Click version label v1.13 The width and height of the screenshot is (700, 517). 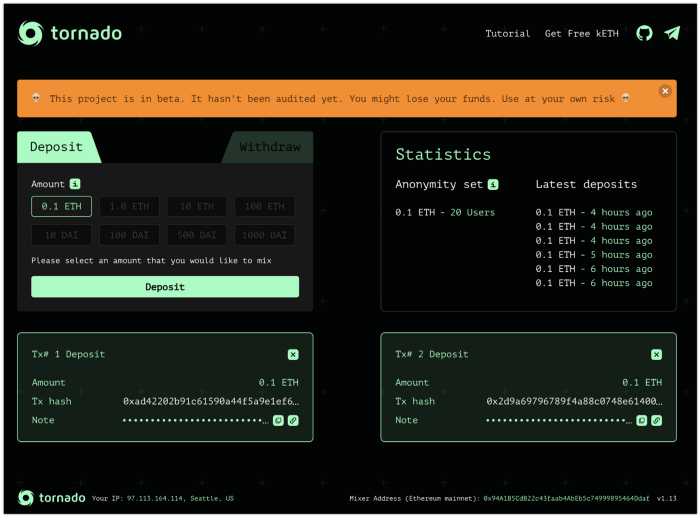[667, 498]
